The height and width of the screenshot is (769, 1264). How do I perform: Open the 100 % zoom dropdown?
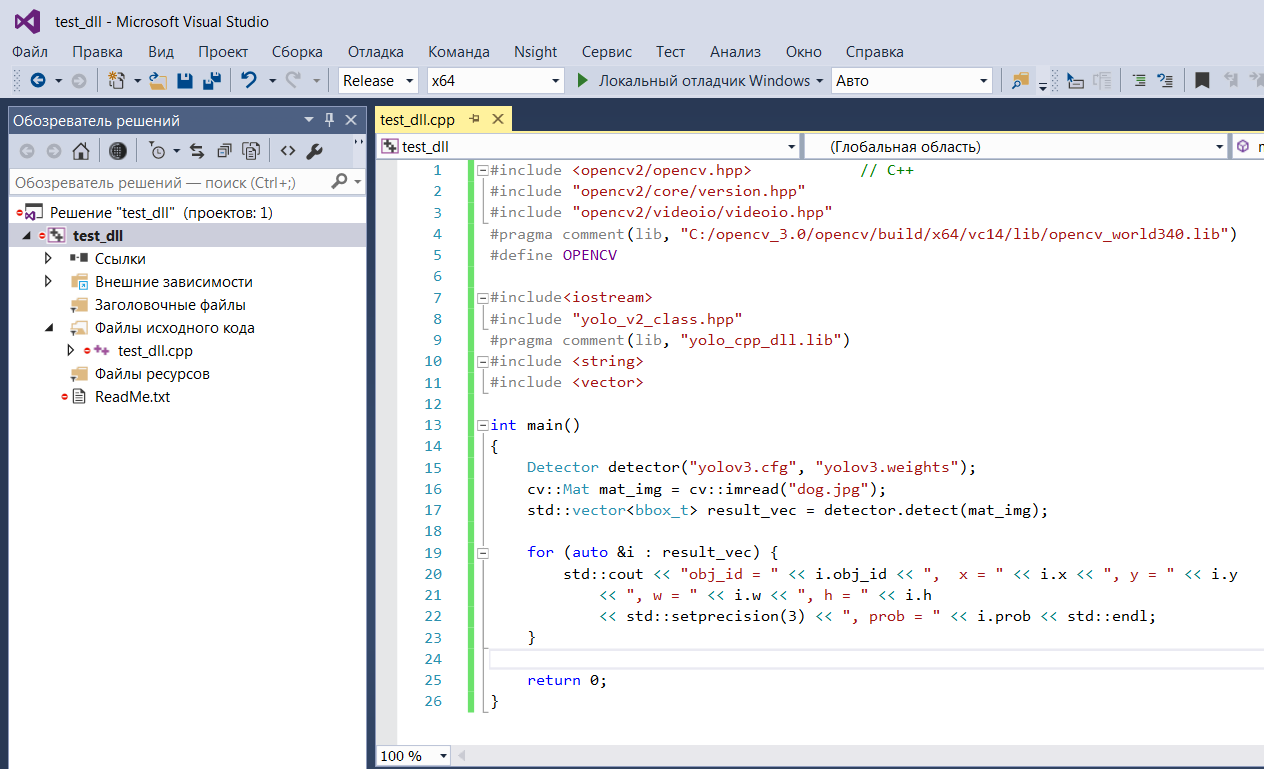(x=444, y=756)
